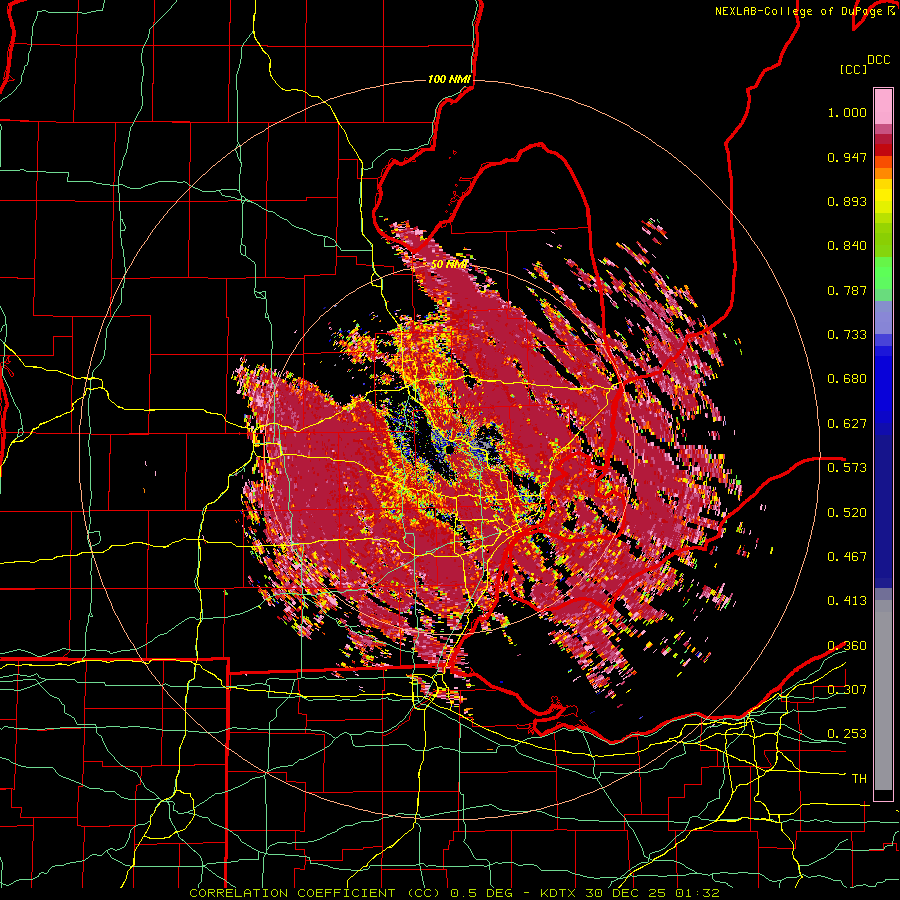Click the 0.840 legend value
This screenshot has height=900, width=900.
tap(847, 246)
